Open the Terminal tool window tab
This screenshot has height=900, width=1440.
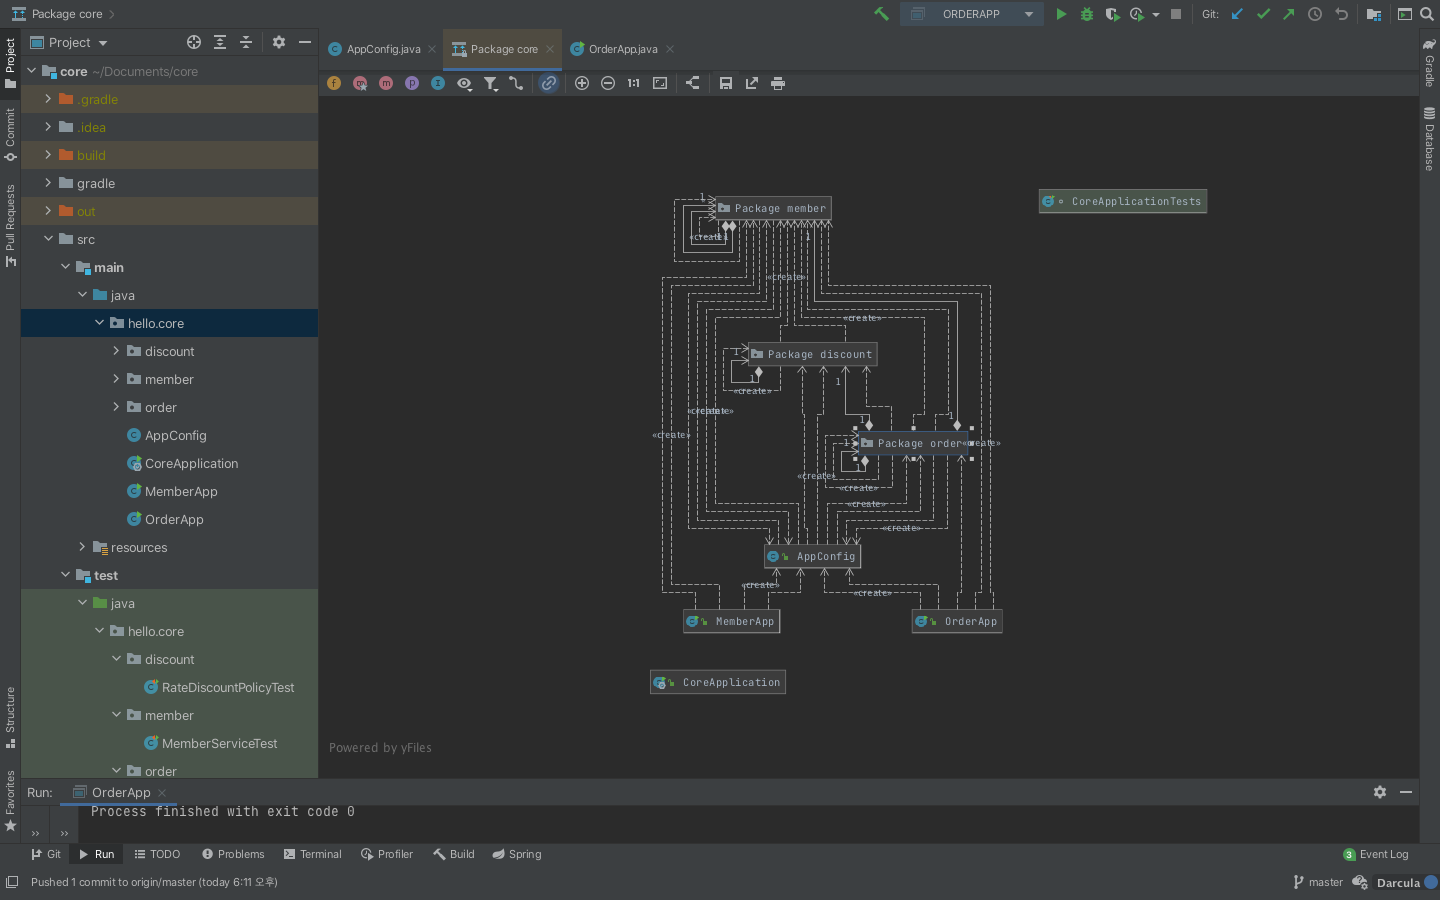pos(312,854)
